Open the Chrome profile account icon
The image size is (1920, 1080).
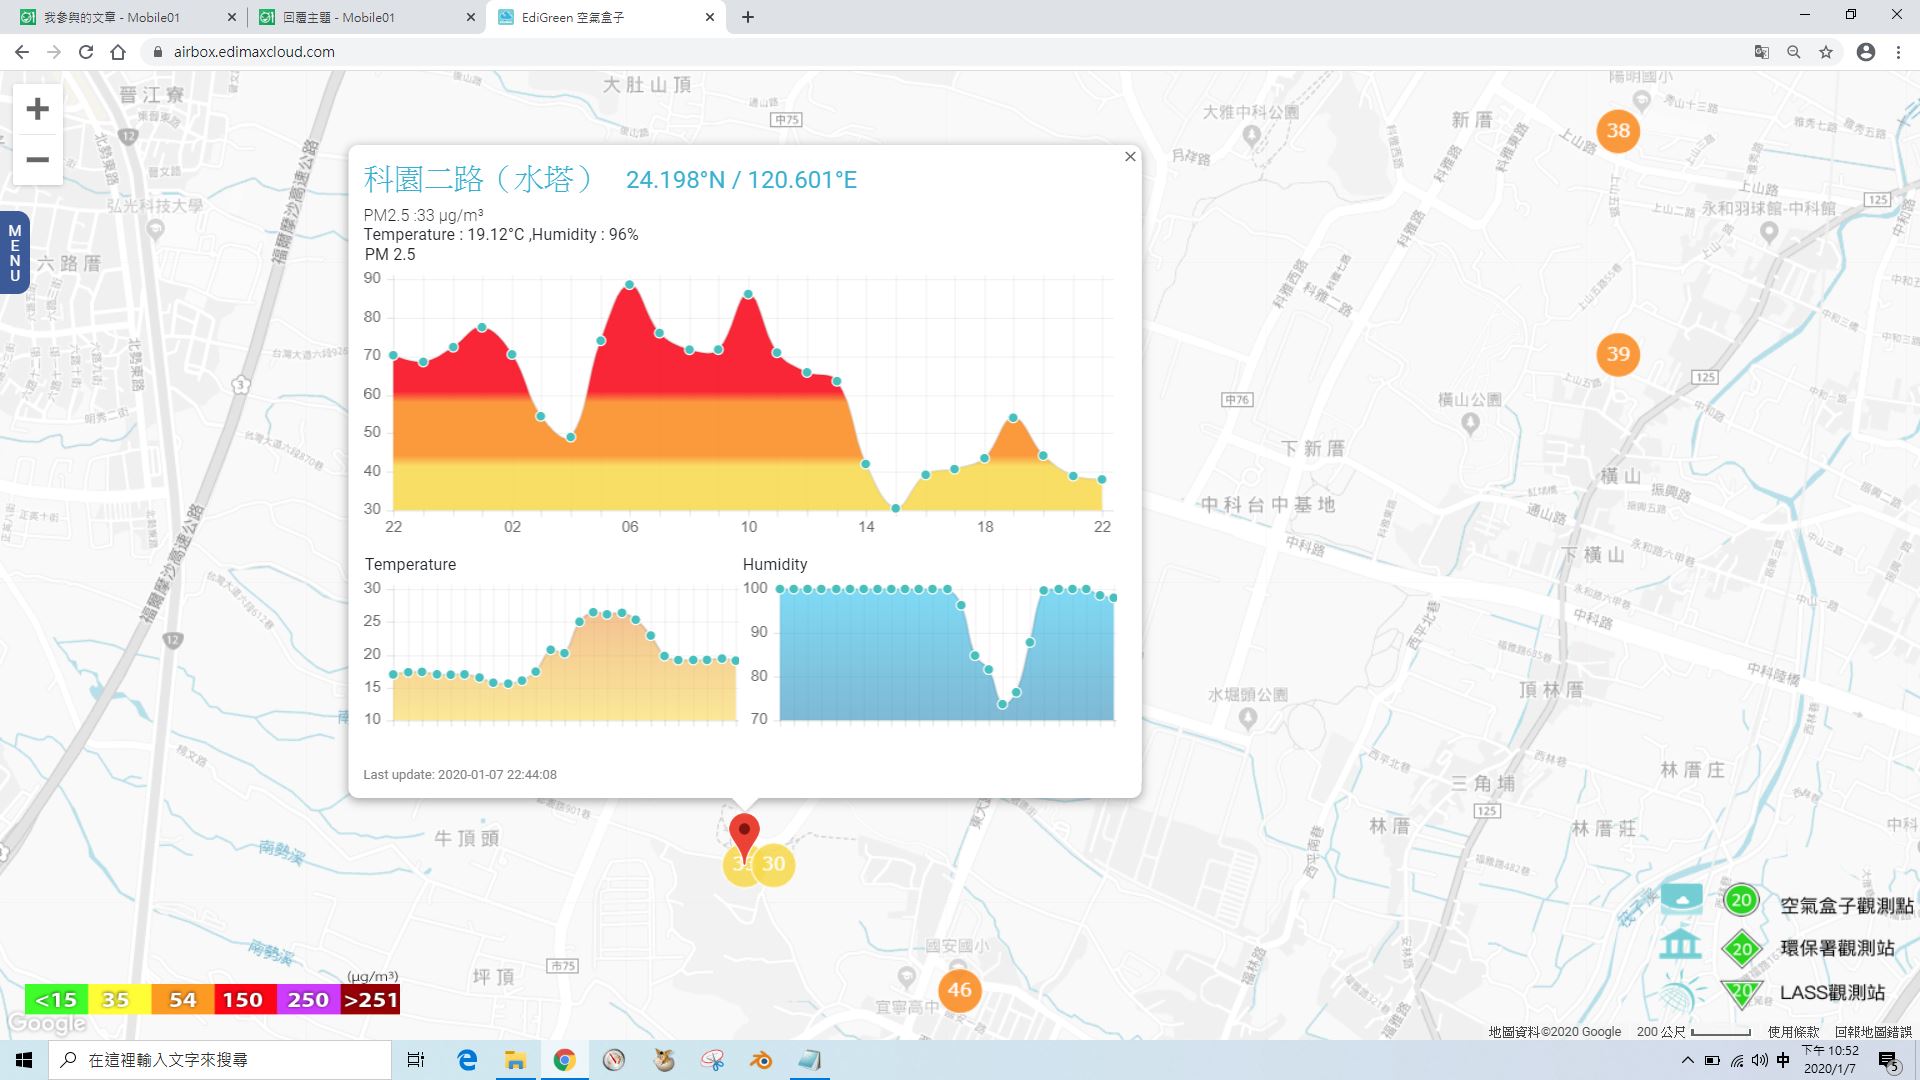click(1866, 52)
